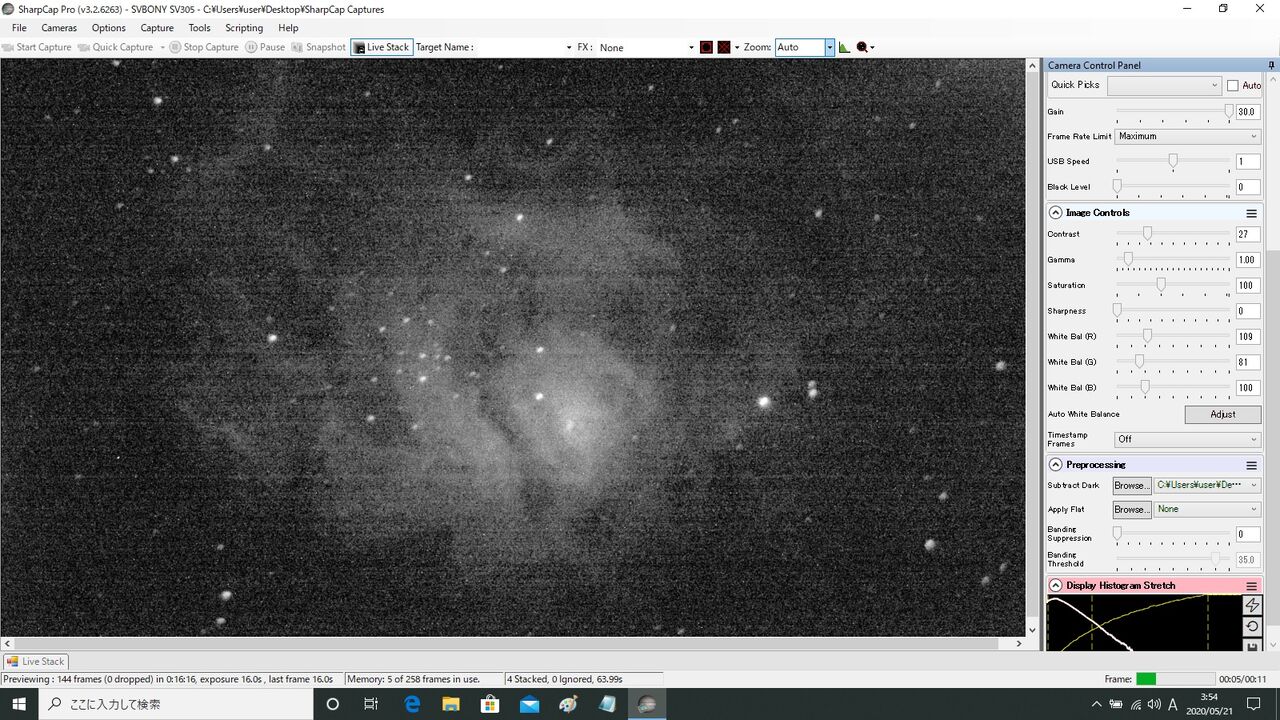Open the File menu
The width and height of the screenshot is (1280, 720).
(19, 28)
